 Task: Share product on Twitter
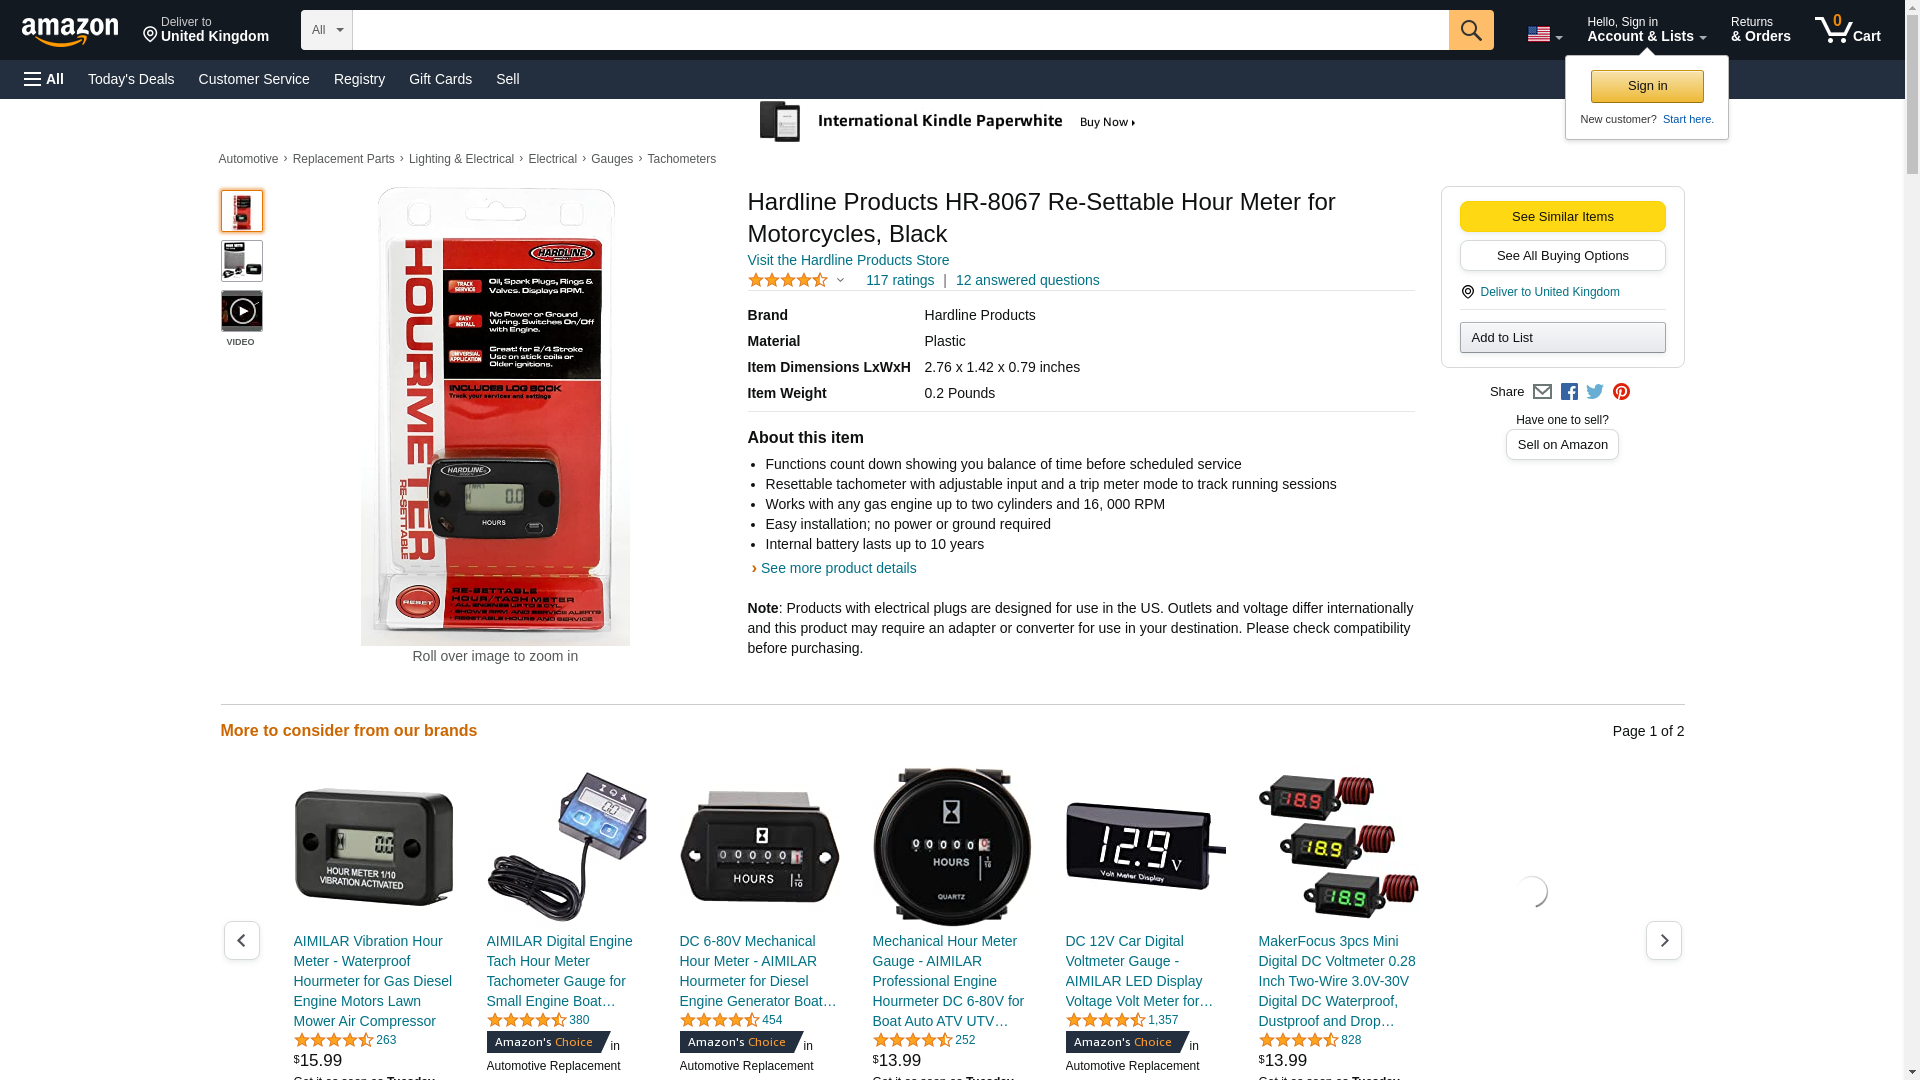tap(1595, 392)
